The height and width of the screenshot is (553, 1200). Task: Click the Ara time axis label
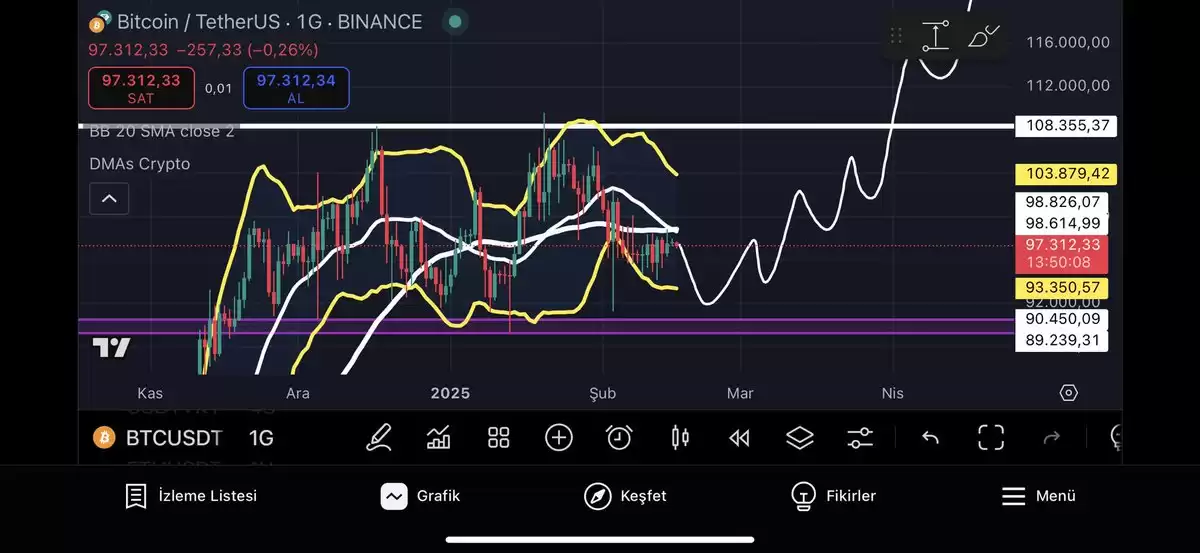(x=298, y=393)
